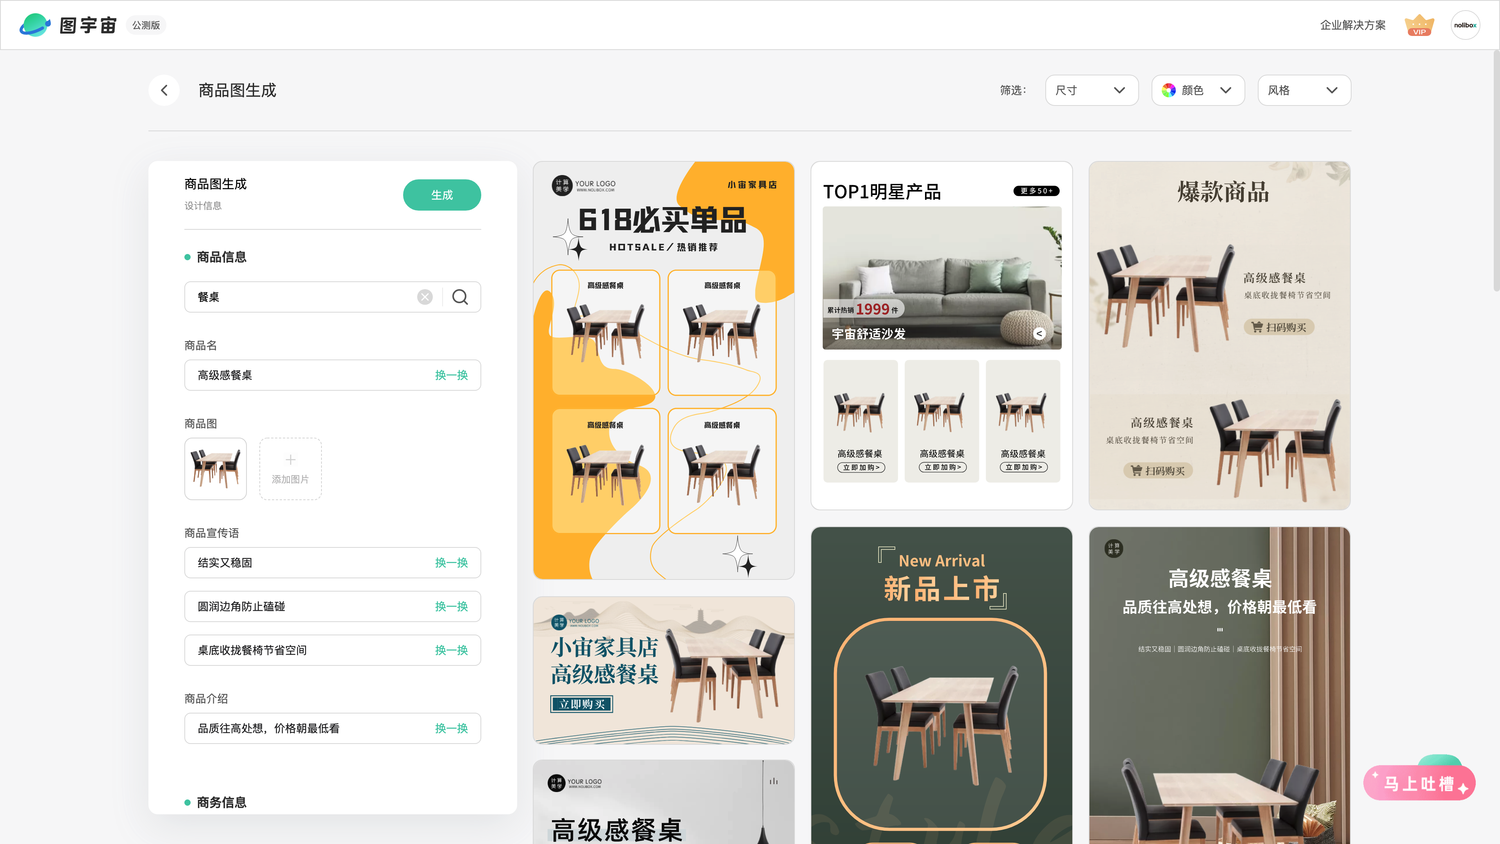1500x844 pixels.
Task: Click the 设计信息 subtitle
Action: [203, 206]
